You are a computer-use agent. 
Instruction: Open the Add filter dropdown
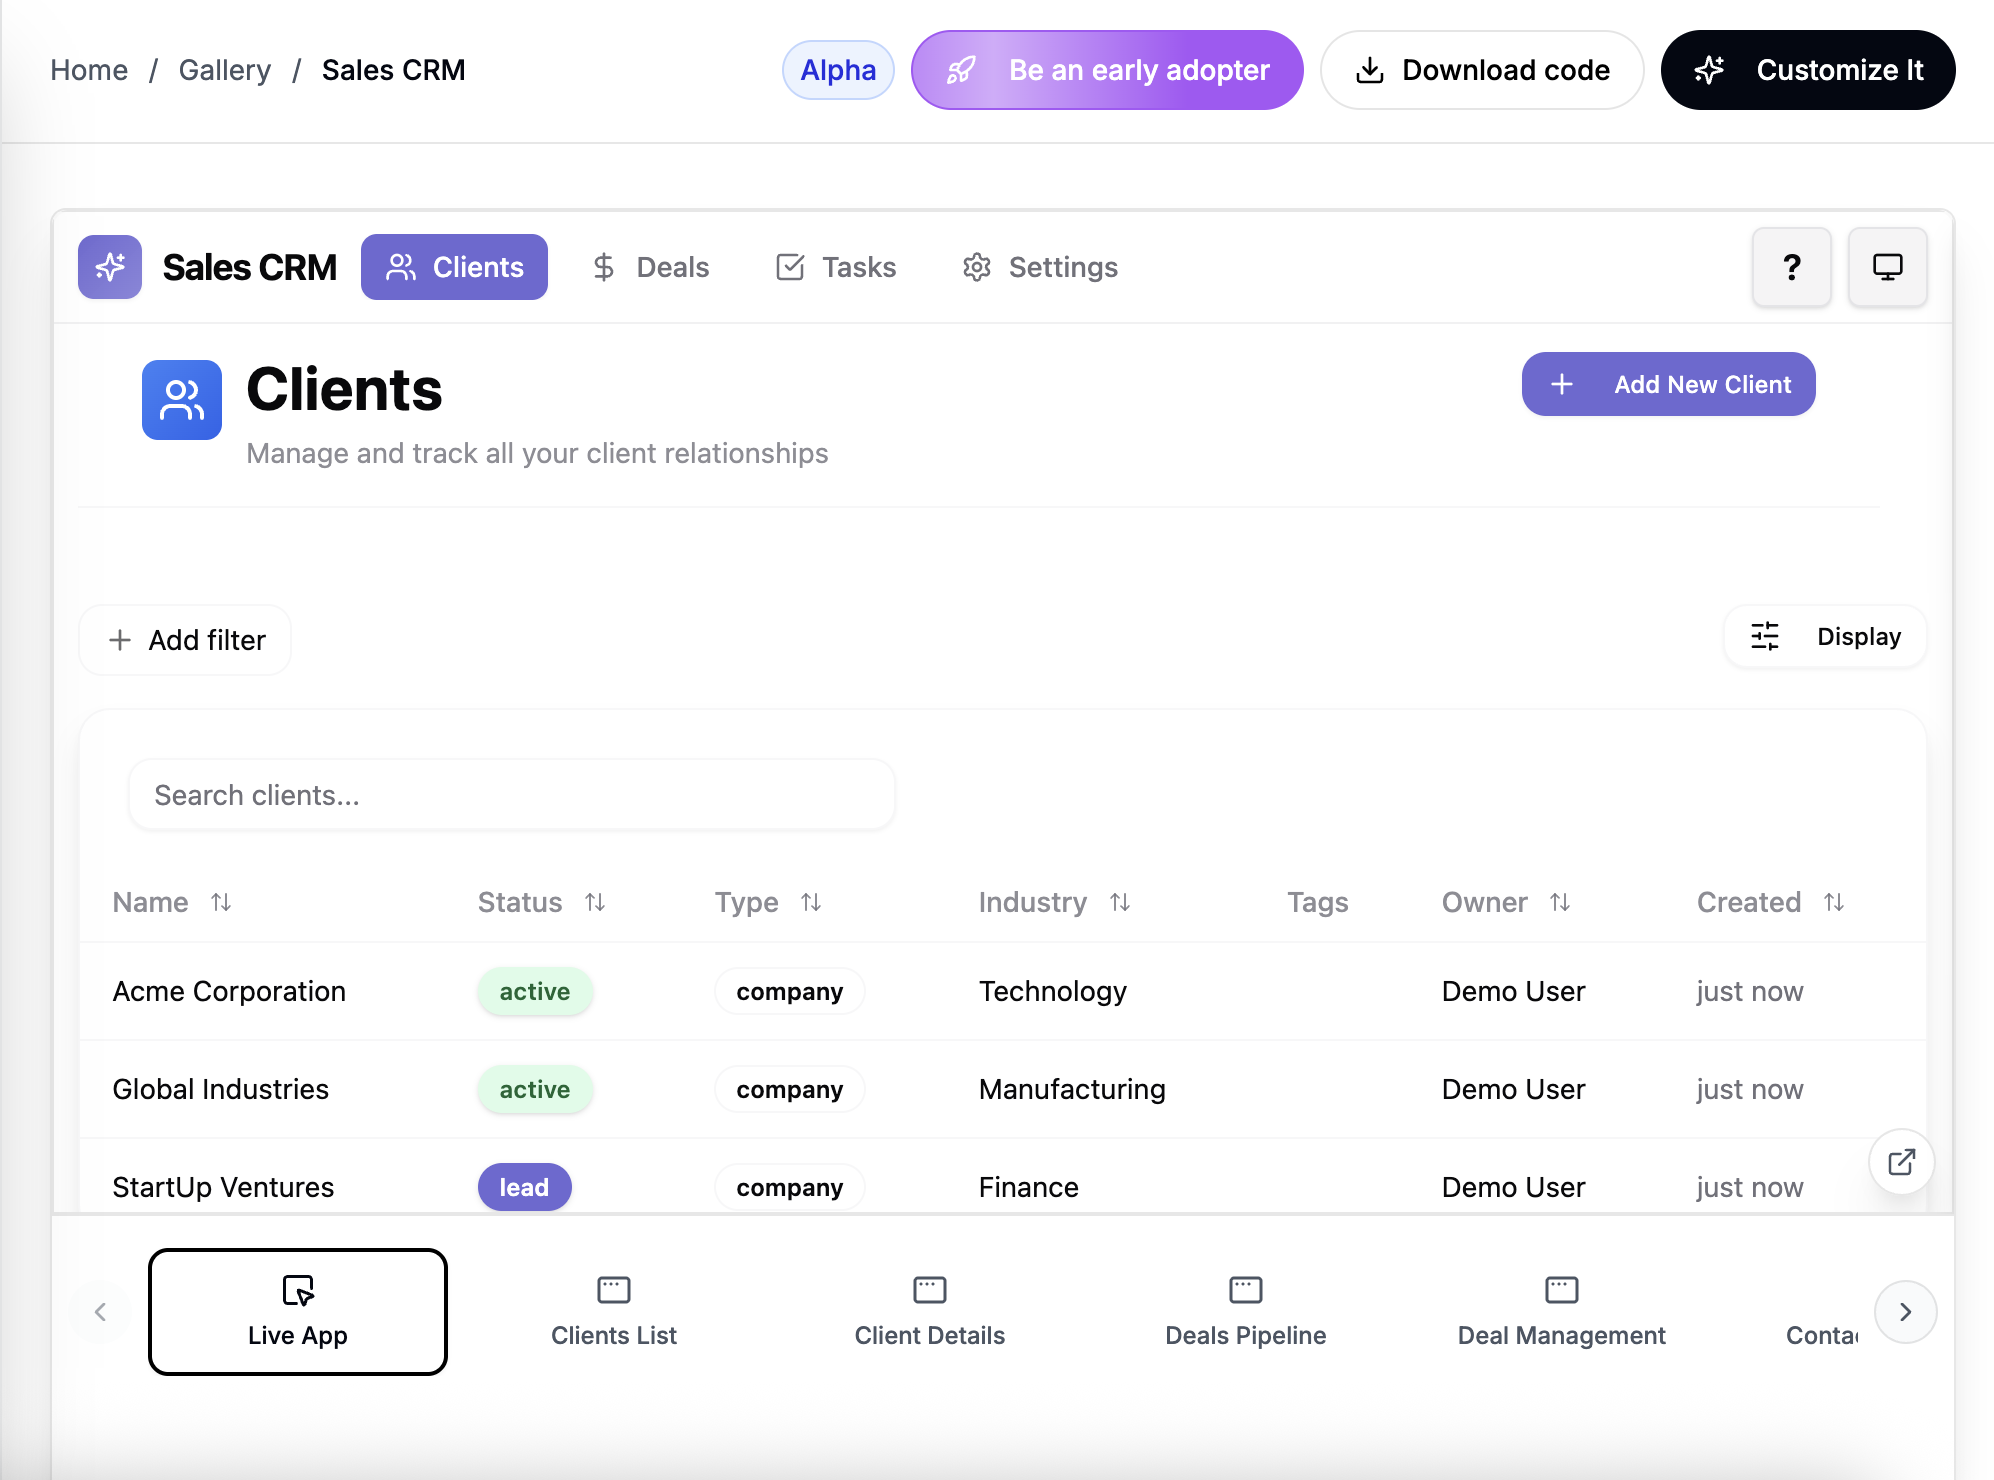pyautogui.click(x=186, y=640)
